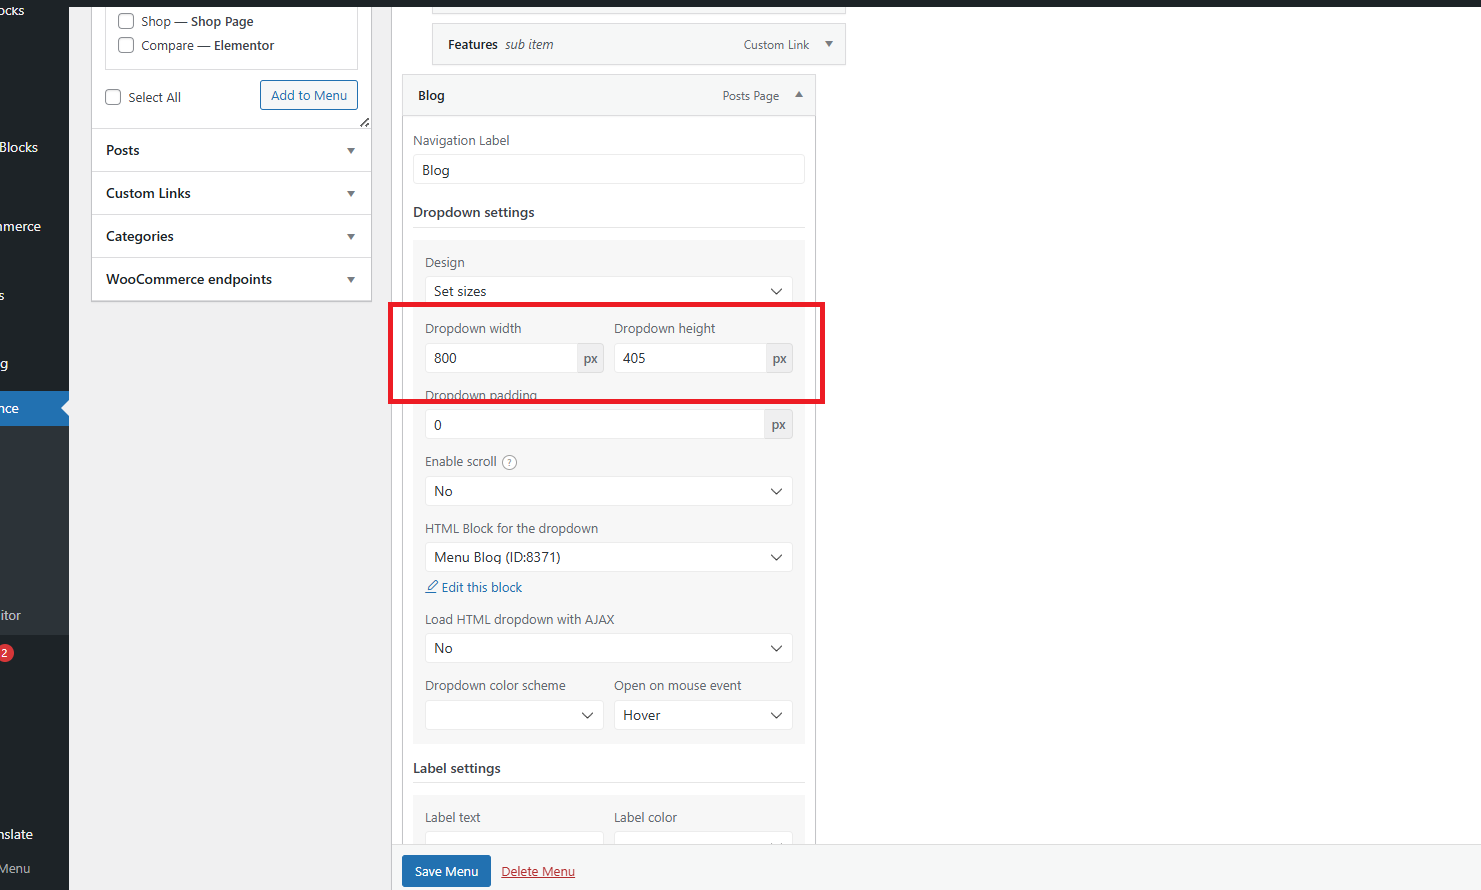The image size is (1481, 890).
Task: Open the Edit this block link
Action: coord(474,587)
